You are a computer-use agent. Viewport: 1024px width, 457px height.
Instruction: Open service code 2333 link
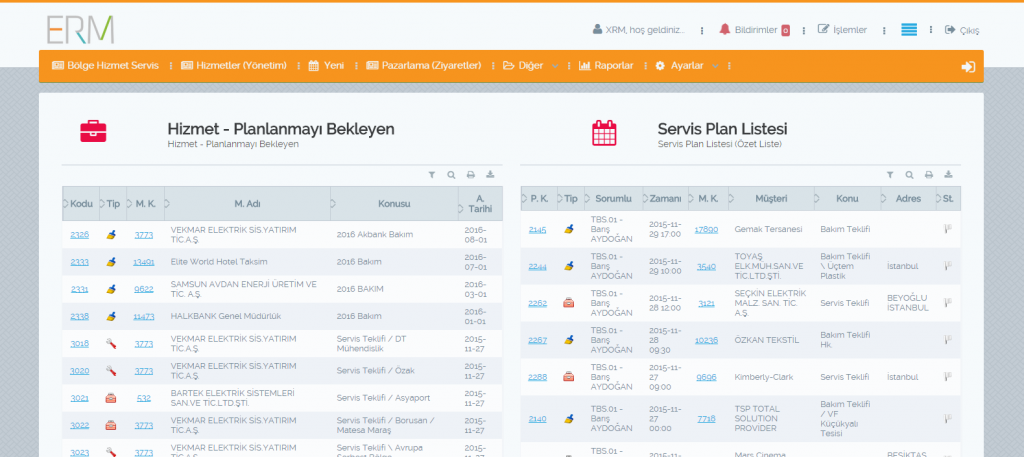[x=80, y=262]
